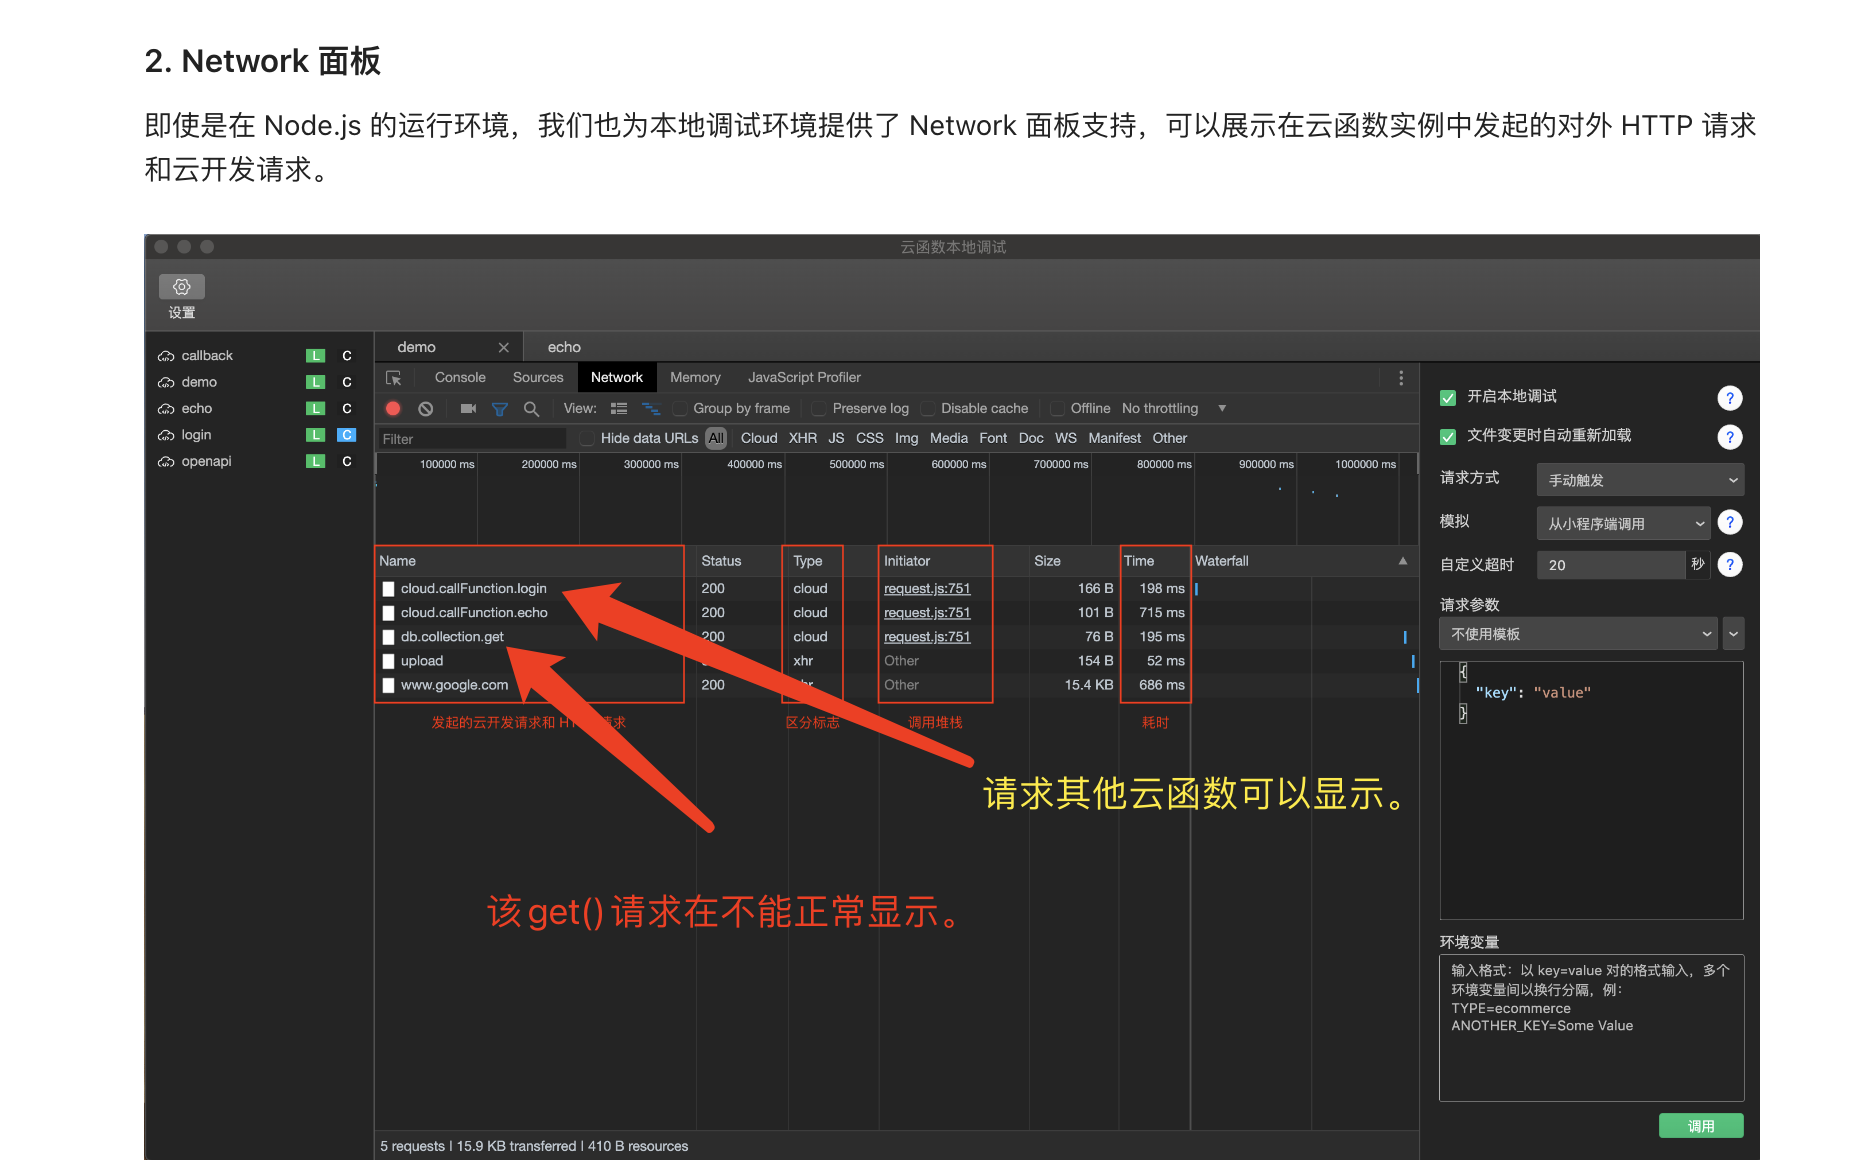
Task: Stop recording with the red record button
Action: coord(393,408)
